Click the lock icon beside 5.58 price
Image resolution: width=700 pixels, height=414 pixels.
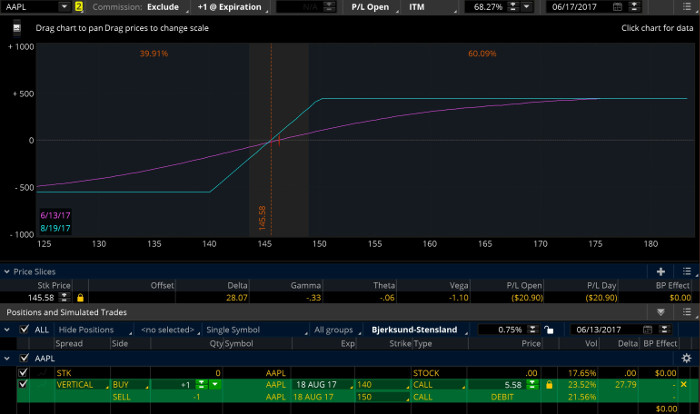tap(549, 384)
